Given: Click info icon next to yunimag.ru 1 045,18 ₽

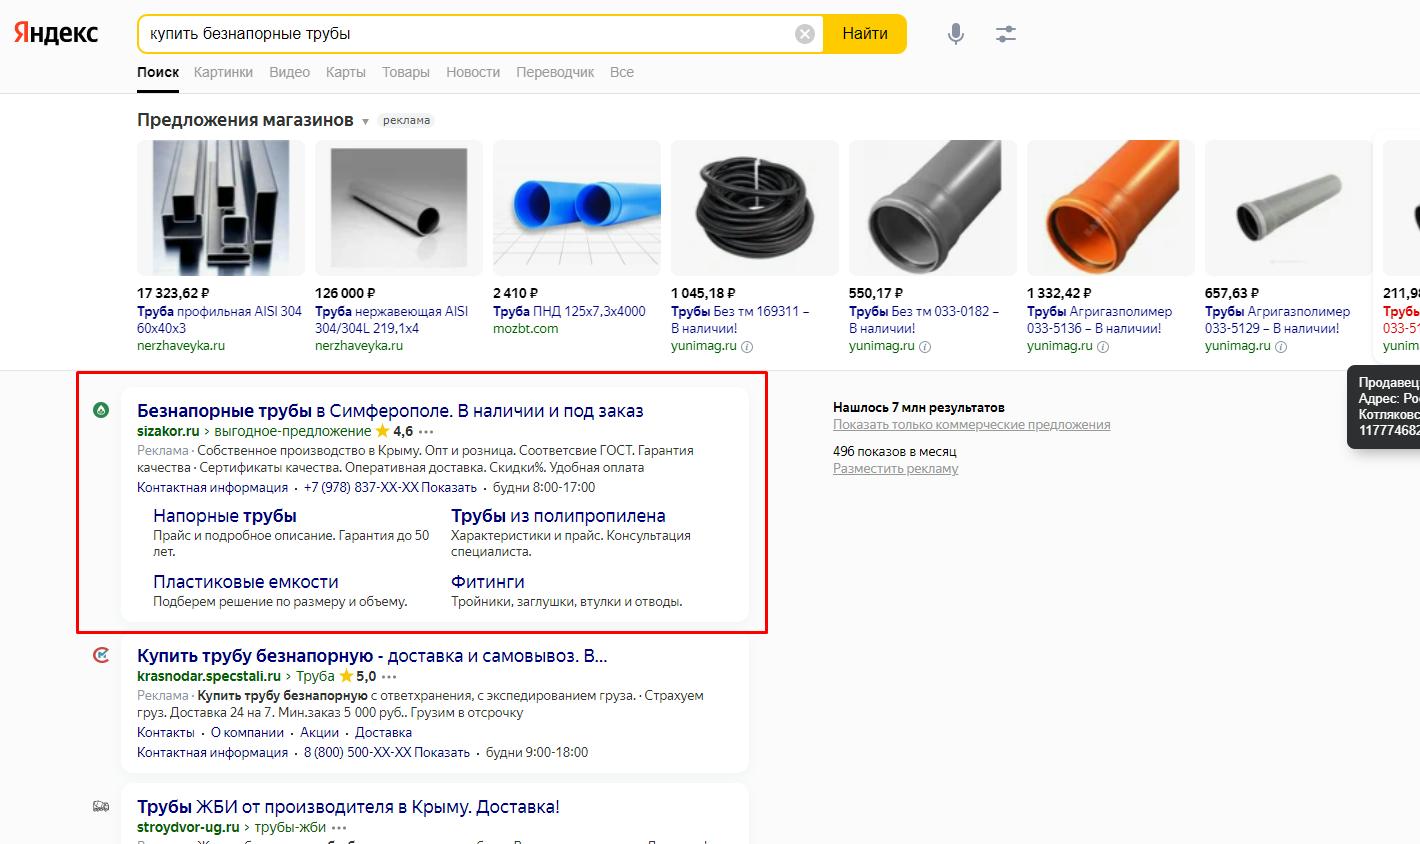Looking at the screenshot, I should 747,347.
